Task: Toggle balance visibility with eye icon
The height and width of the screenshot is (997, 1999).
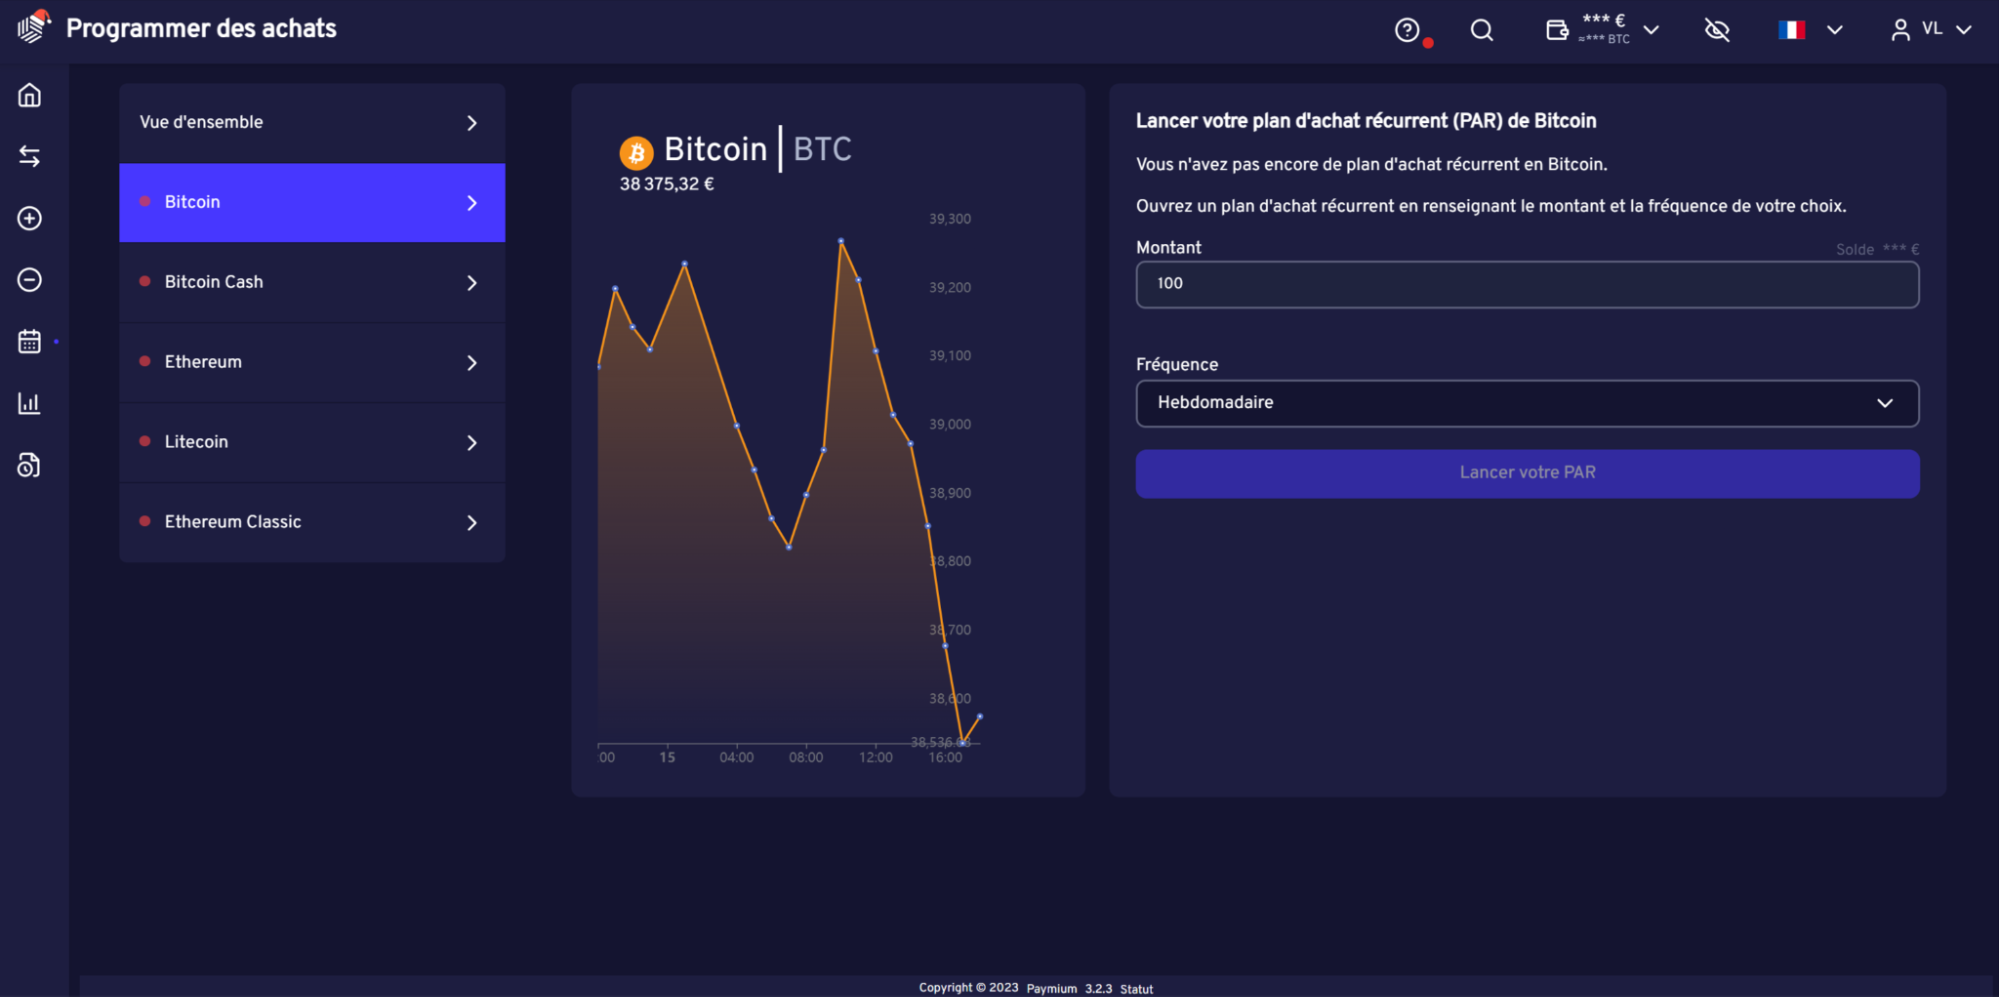Action: coord(1717,30)
